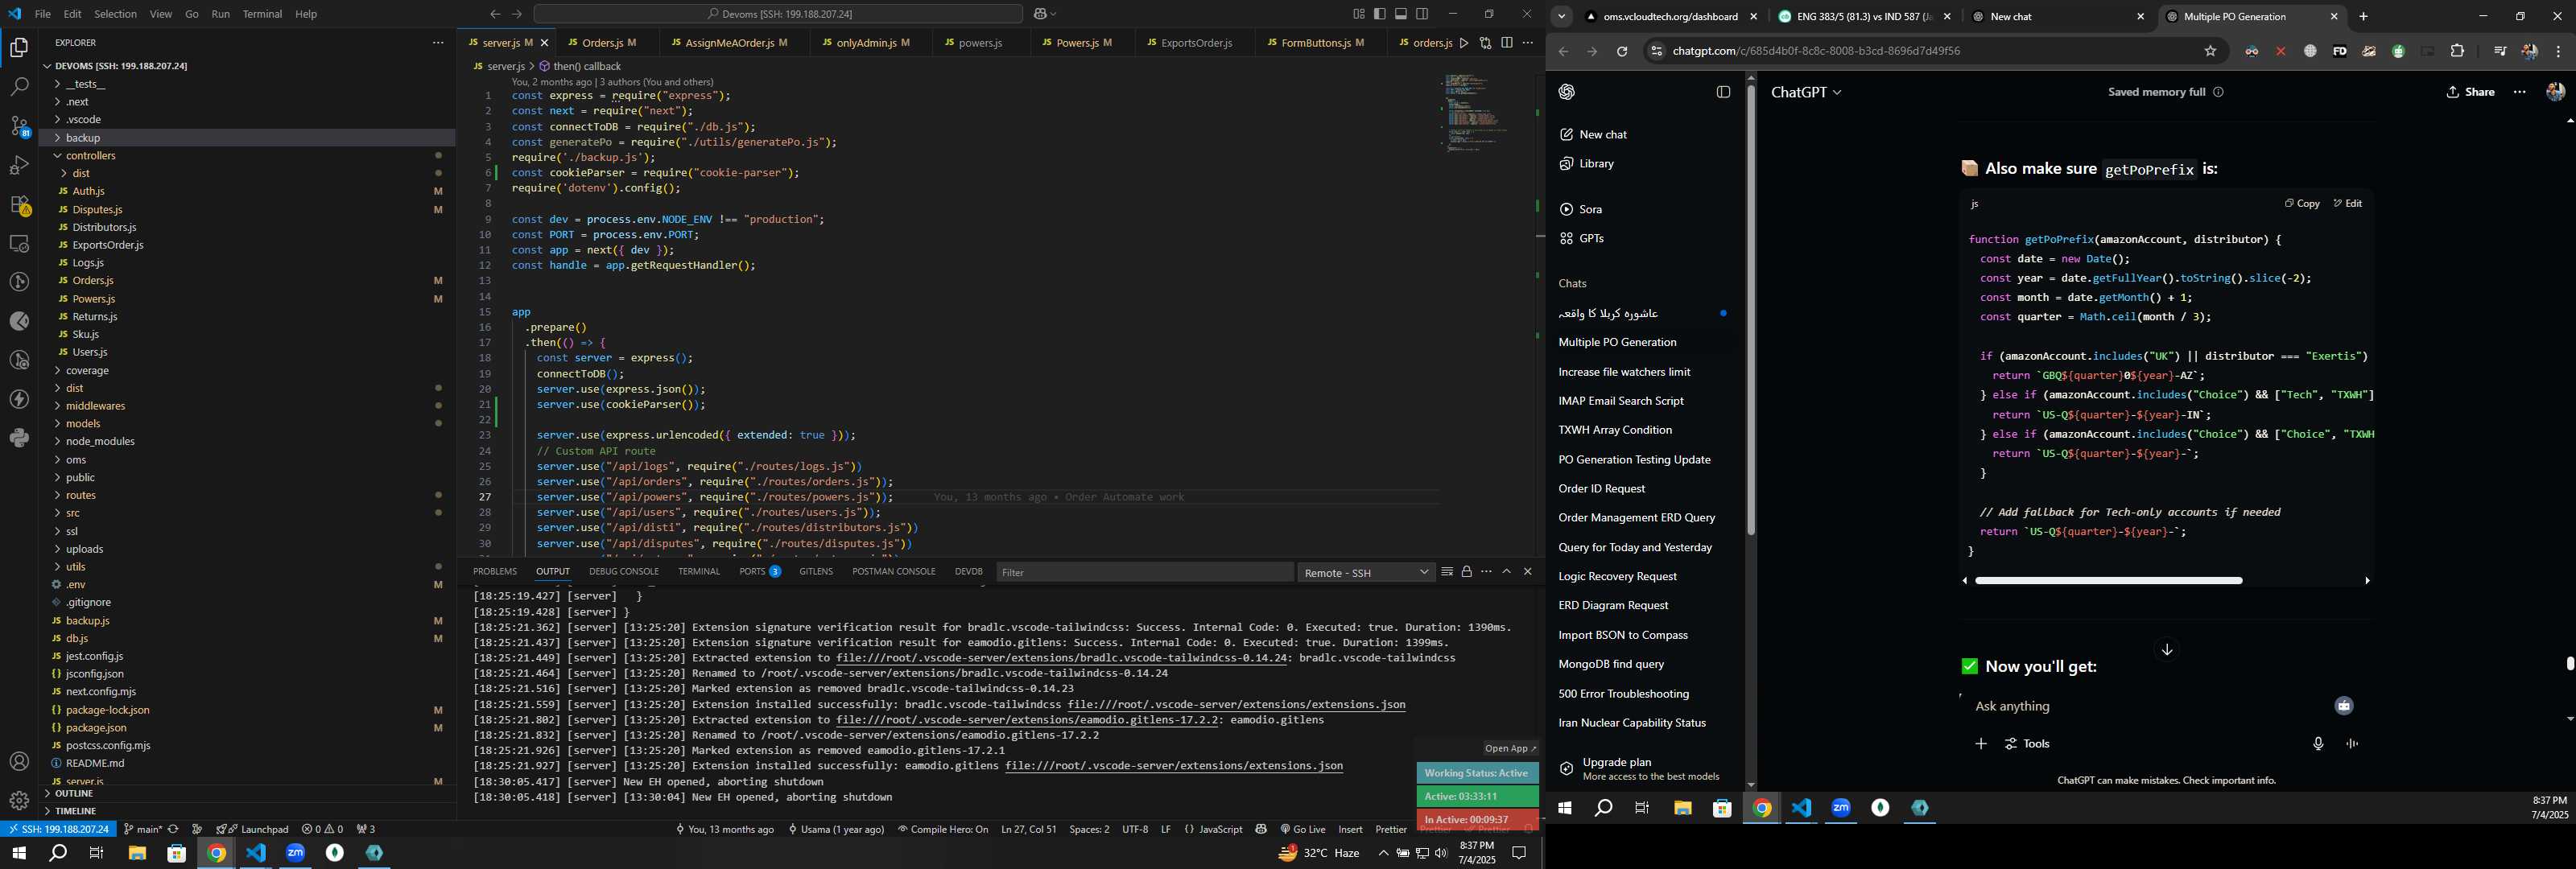This screenshot has width=2576, height=869.
Task: Click the Copilot icon next to command center
Action: (1041, 14)
